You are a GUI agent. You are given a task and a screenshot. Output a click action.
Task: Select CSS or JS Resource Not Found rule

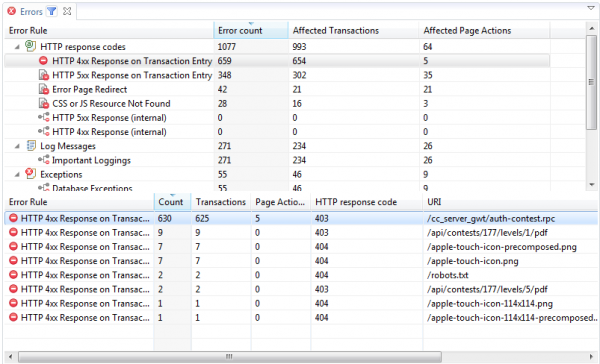click(x=111, y=103)
